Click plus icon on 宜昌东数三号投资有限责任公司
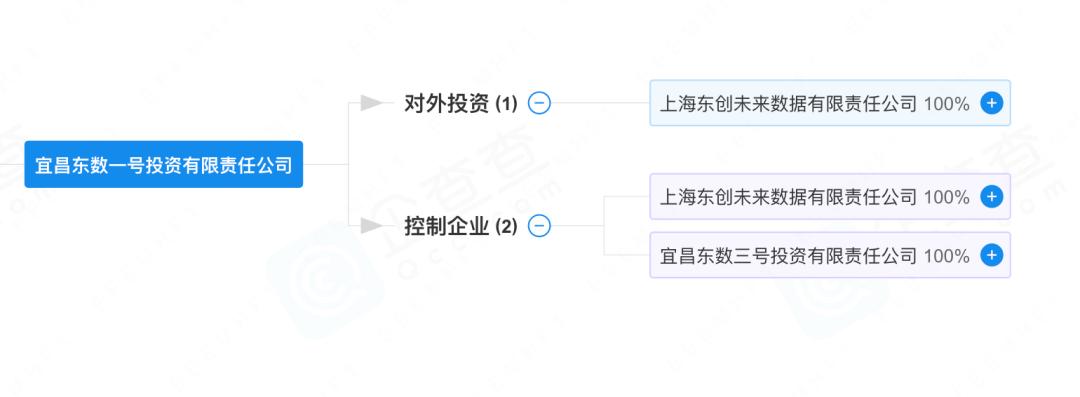1080x397 pixels. point(991,256)
